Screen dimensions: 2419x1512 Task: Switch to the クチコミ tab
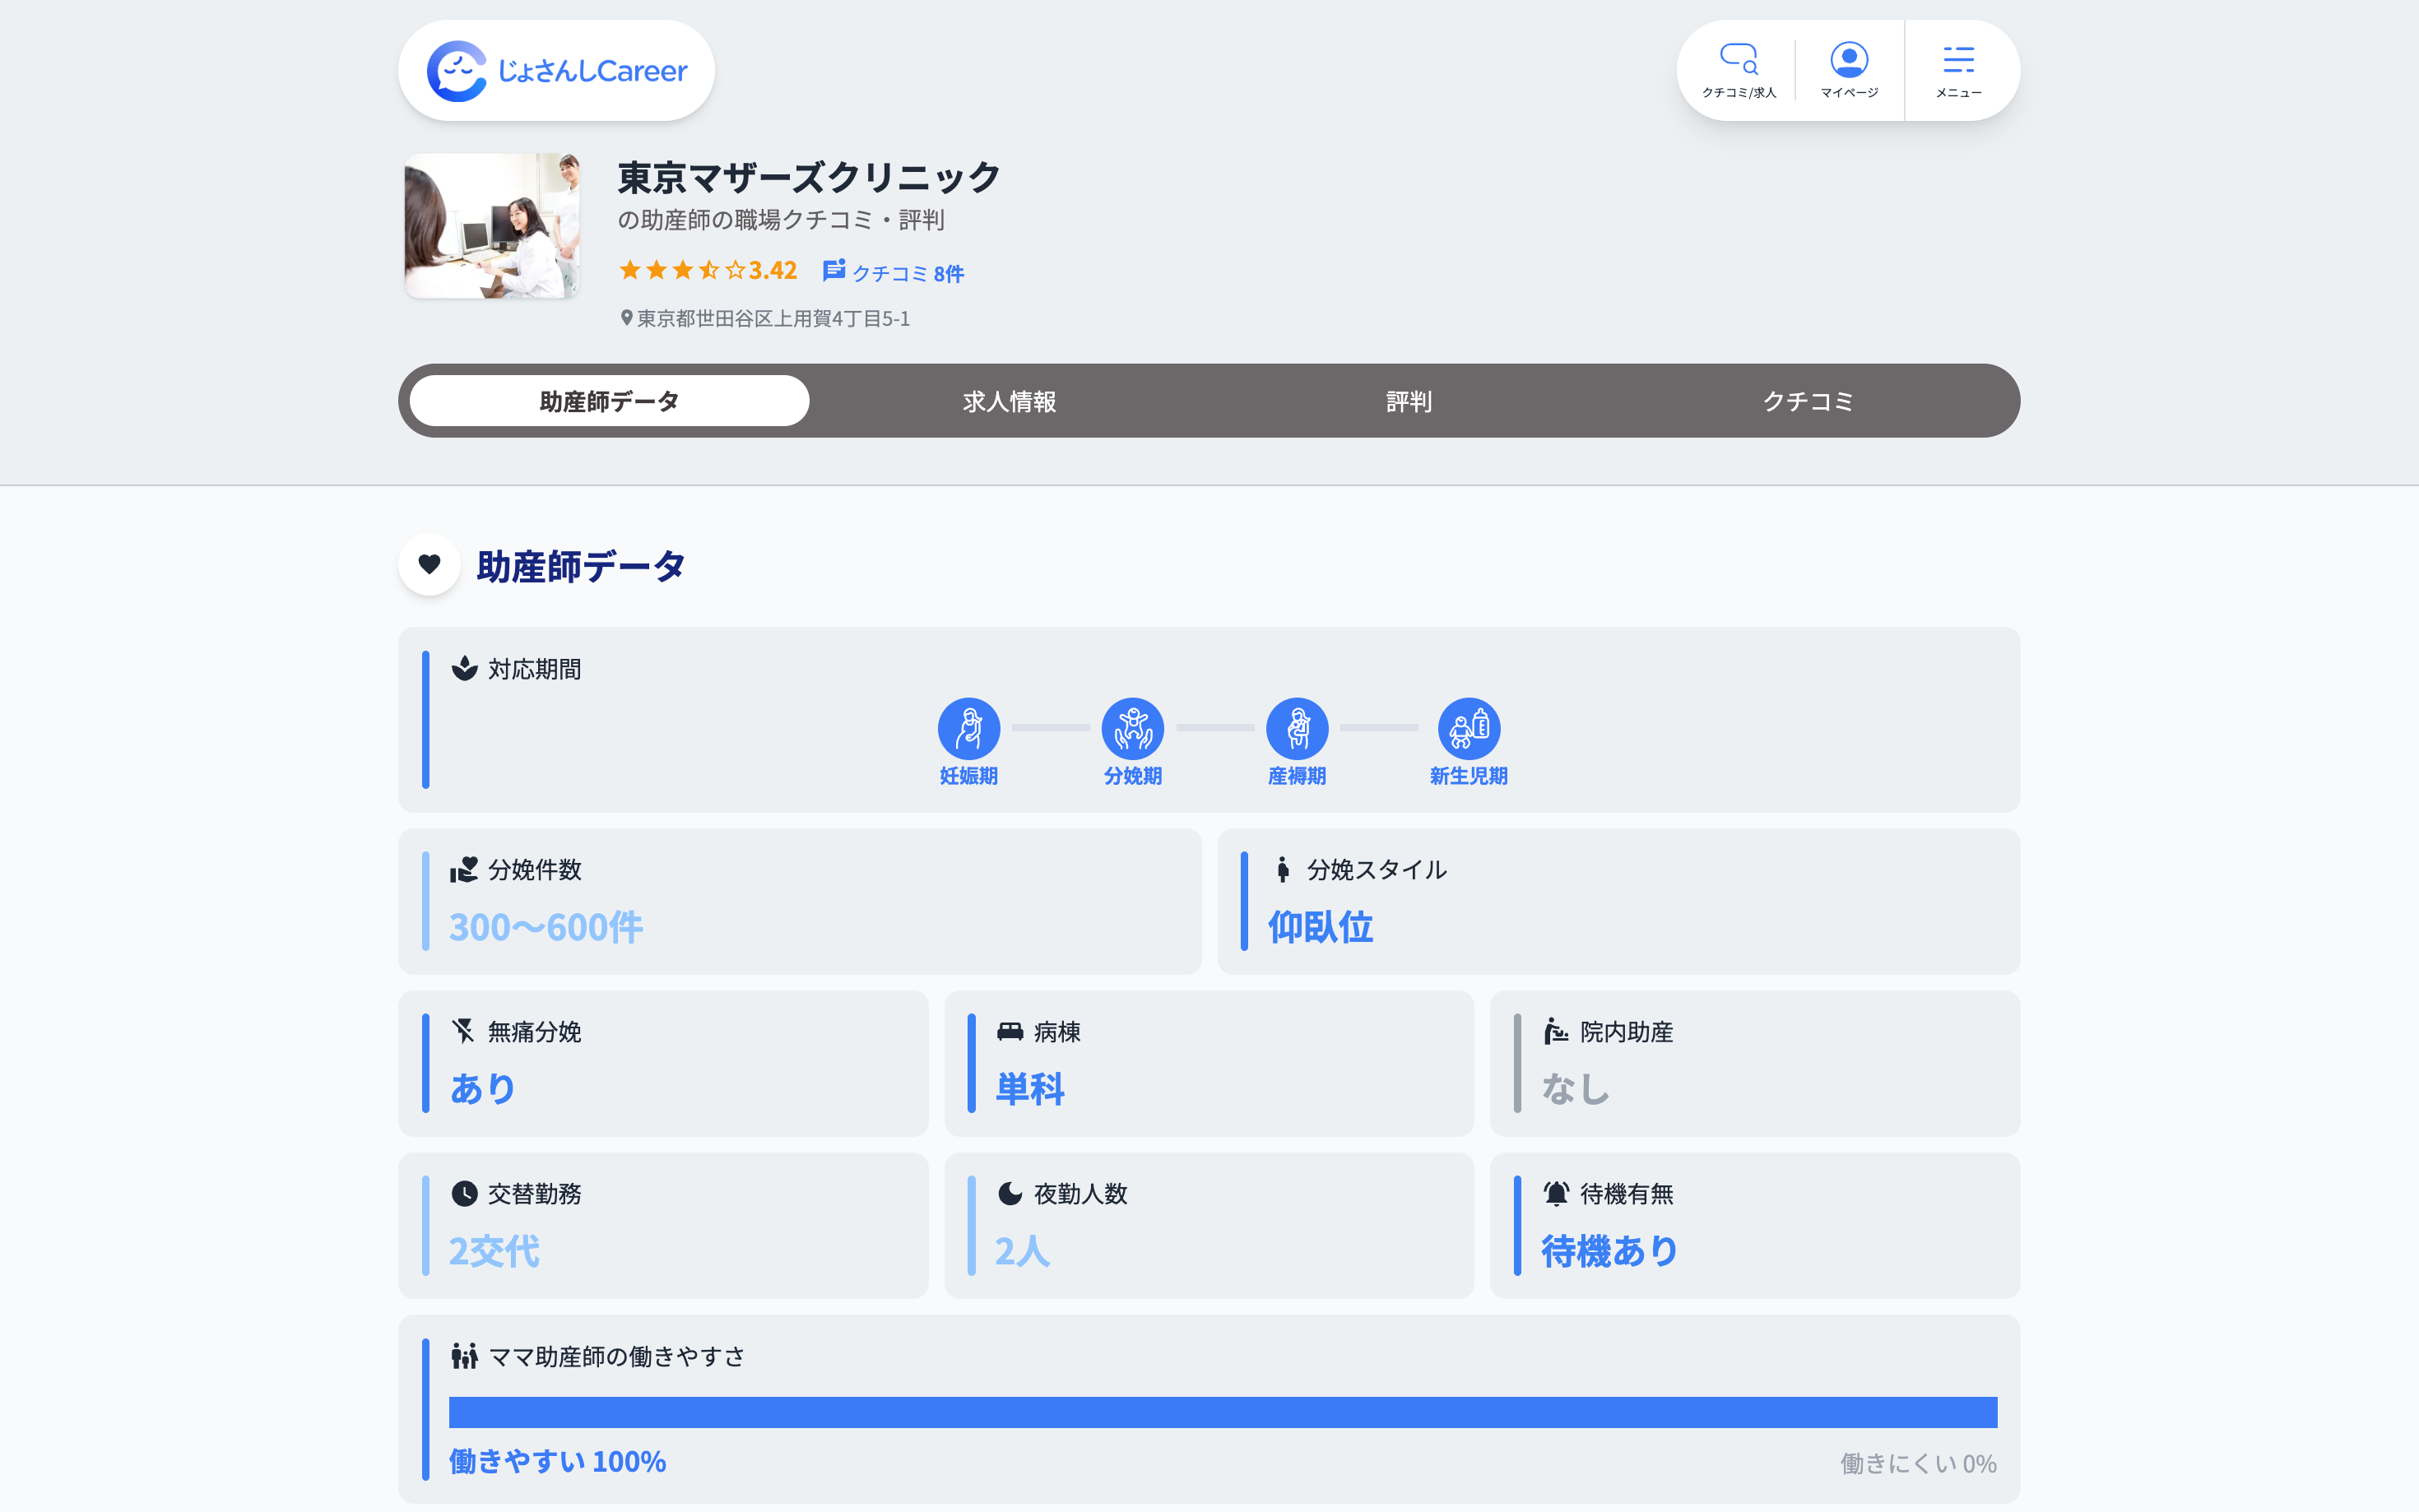pos(1808,401)
